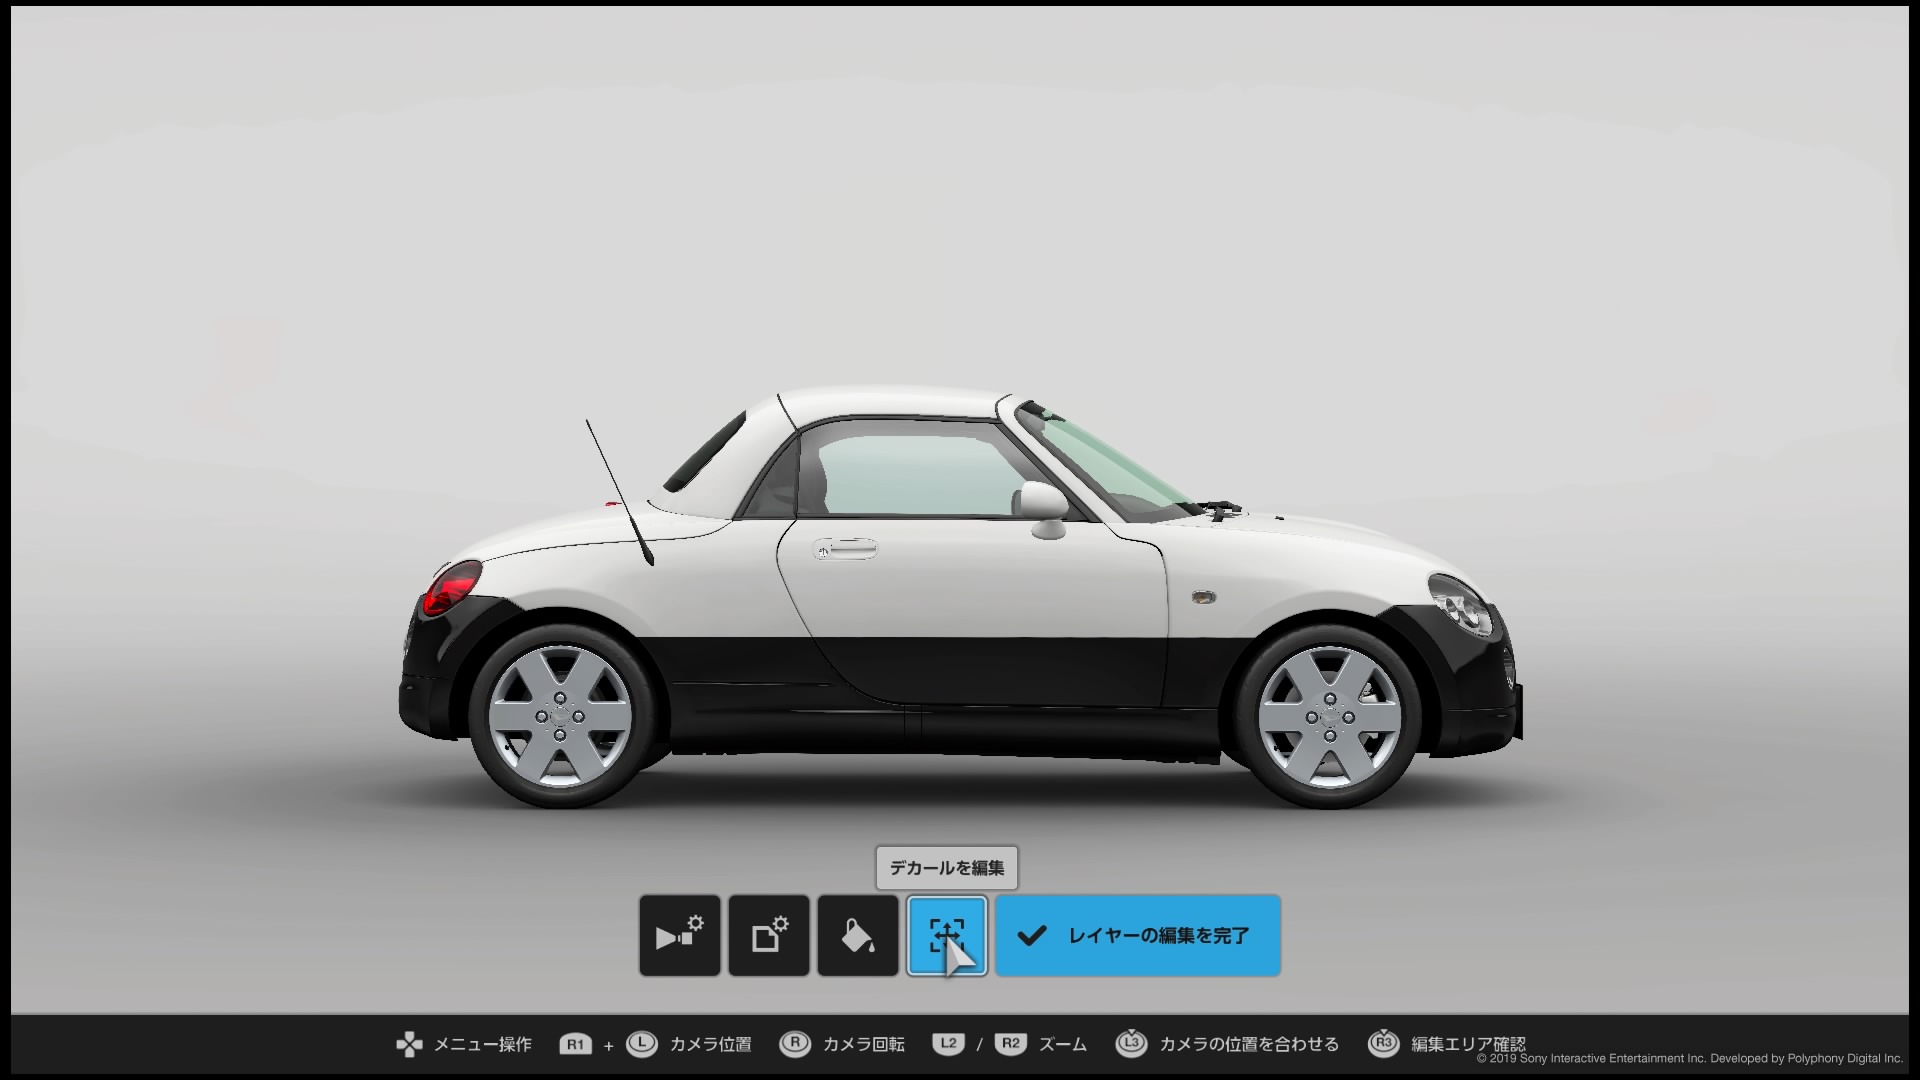The width and height of the screenshot is (1920, 1080).
Task: Click the L stick icon for カメラ位置
Action: 641,1044
